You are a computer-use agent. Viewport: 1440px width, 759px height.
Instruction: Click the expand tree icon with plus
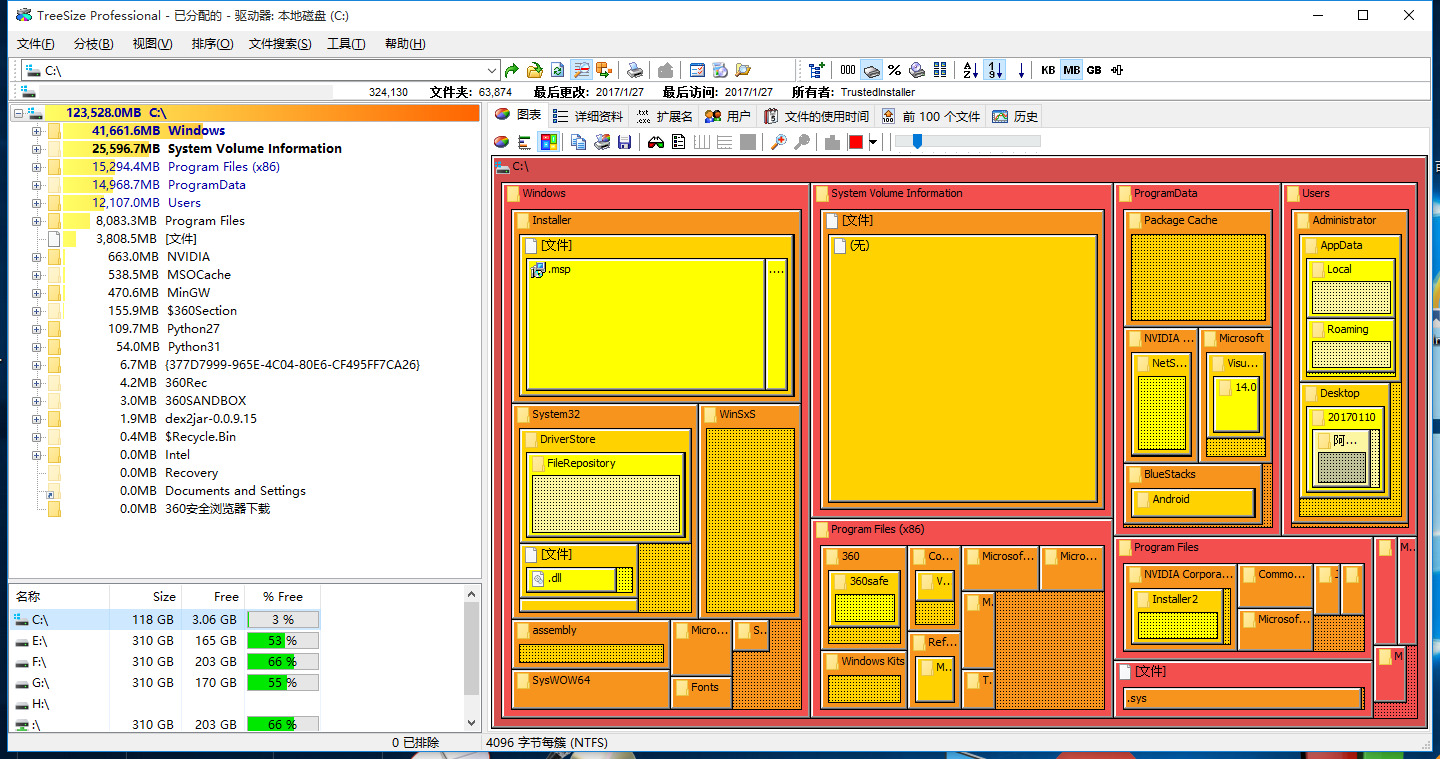click(x=817, y=70)
